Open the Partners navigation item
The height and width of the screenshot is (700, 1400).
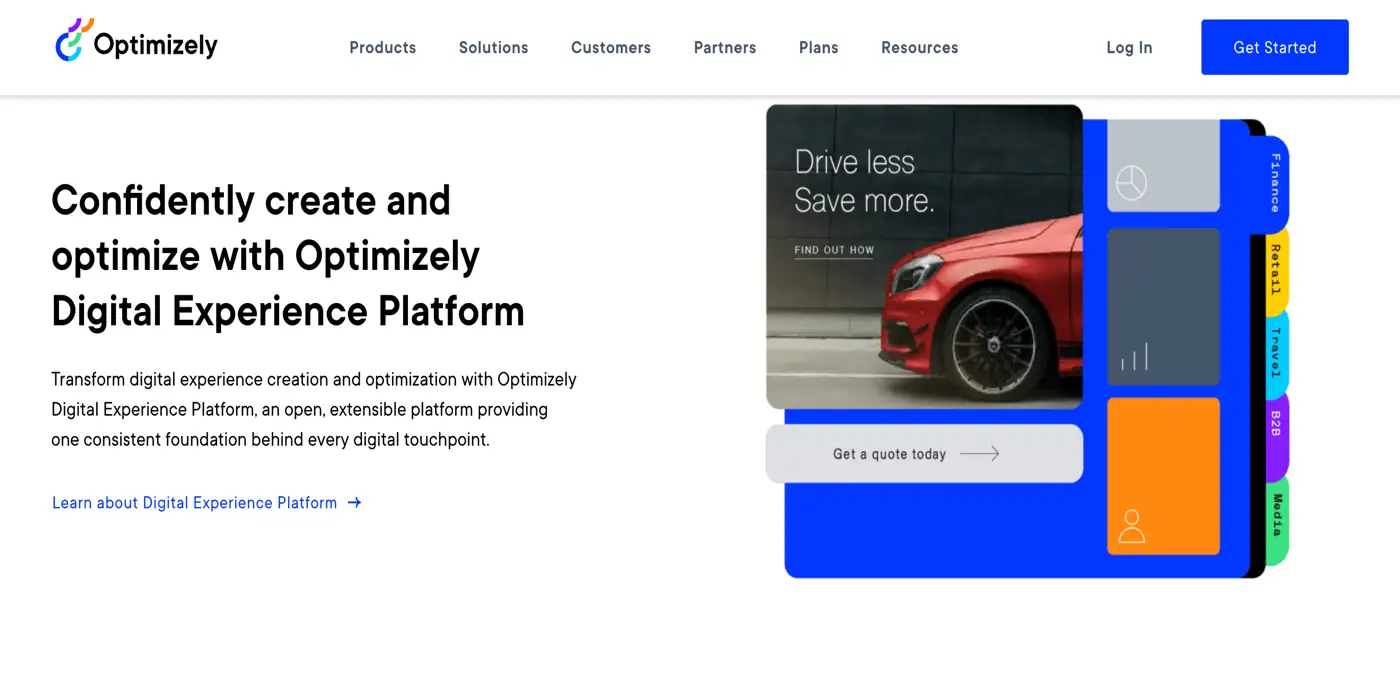[x=724, y=47]
